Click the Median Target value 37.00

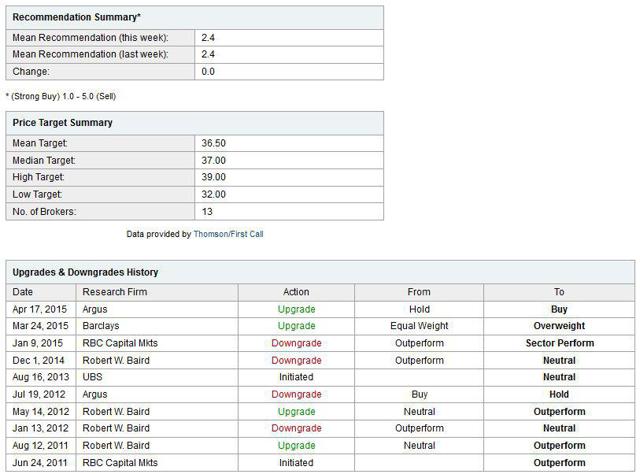[213, 160]
